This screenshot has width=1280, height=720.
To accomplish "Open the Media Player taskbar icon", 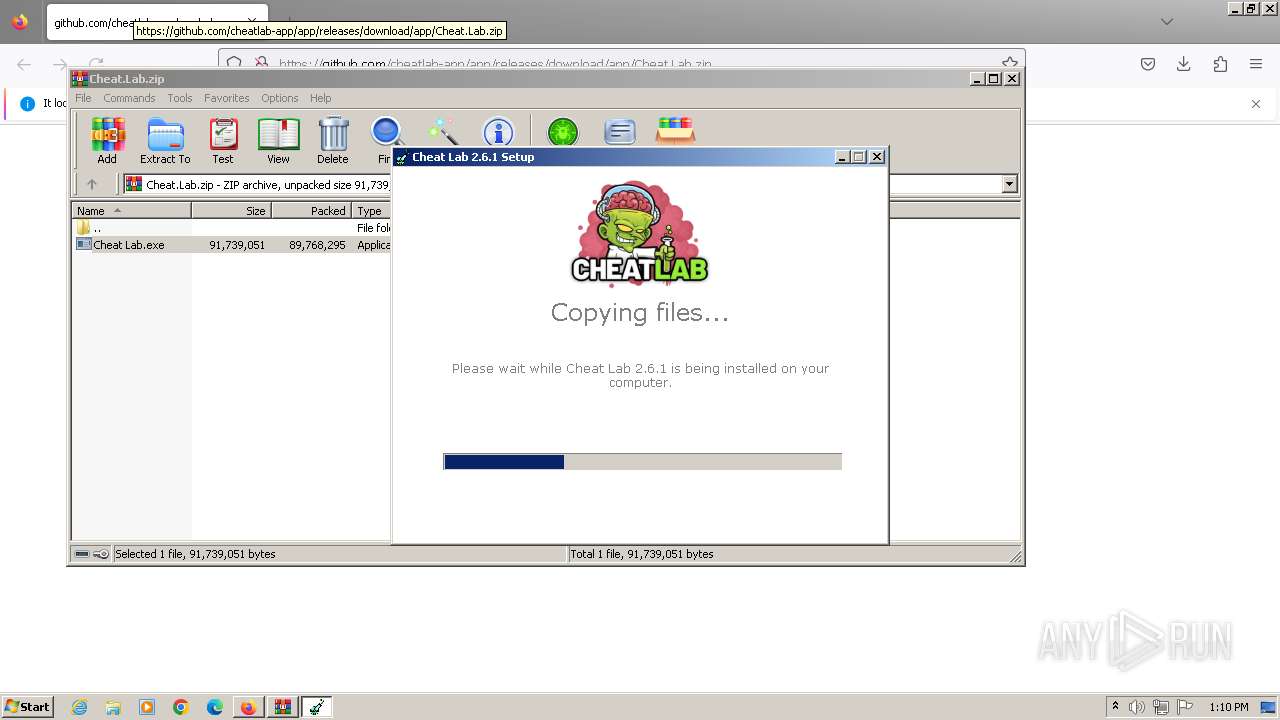I will (147, 707).
